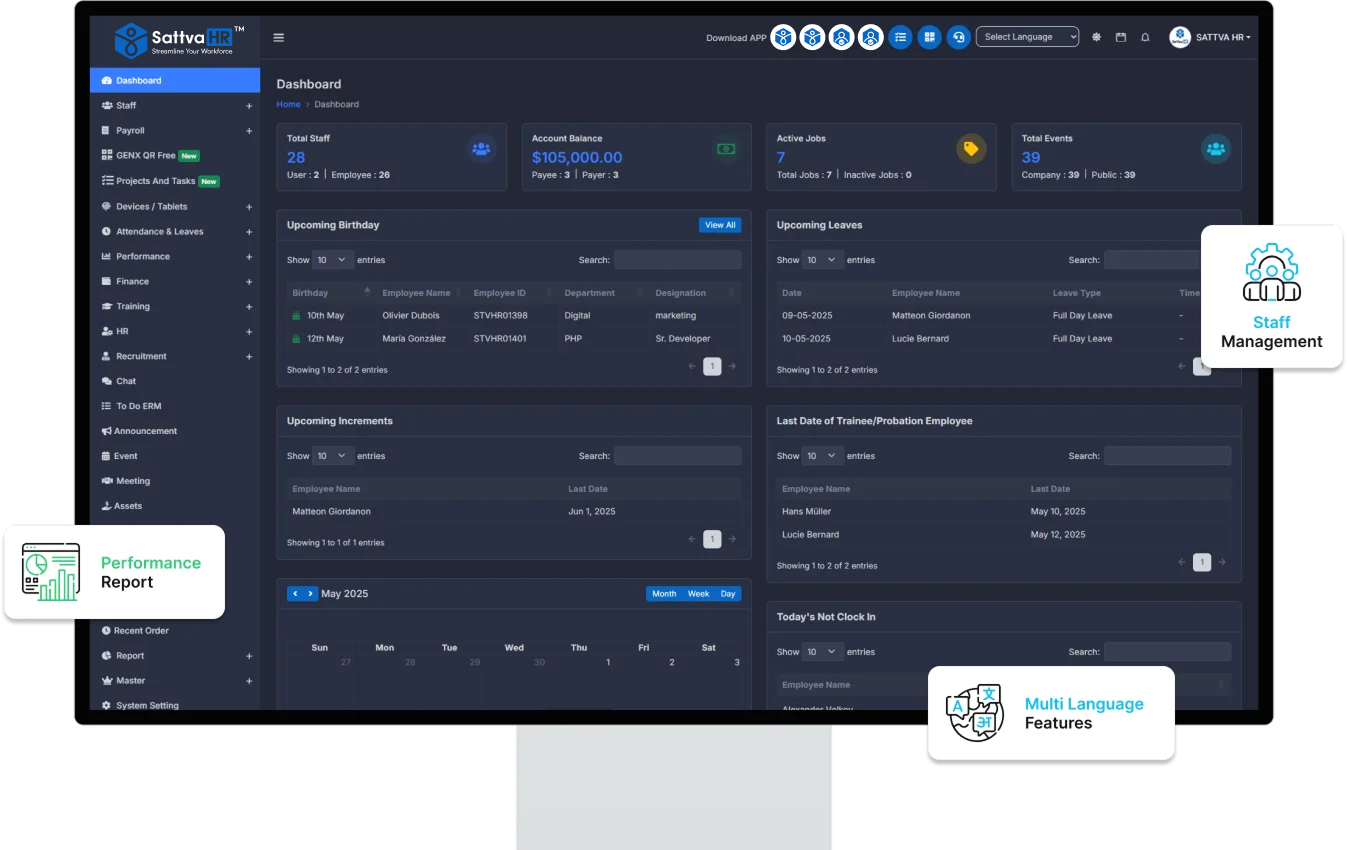Open Projects And Tasks in sidebar

[155, 181]
